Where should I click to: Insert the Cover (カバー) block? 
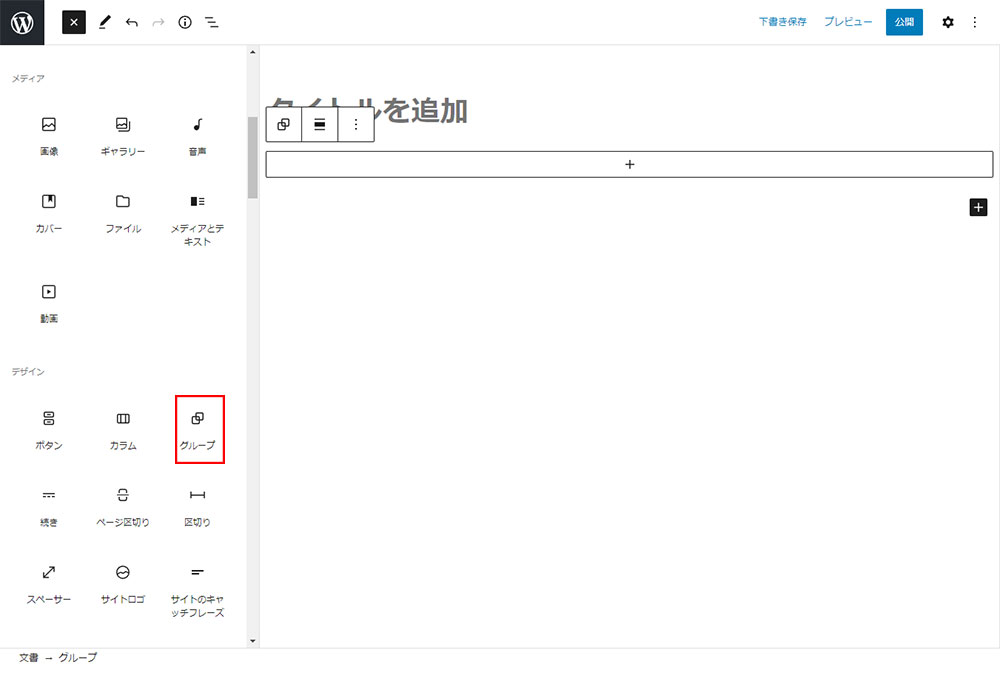pos(48,212)
